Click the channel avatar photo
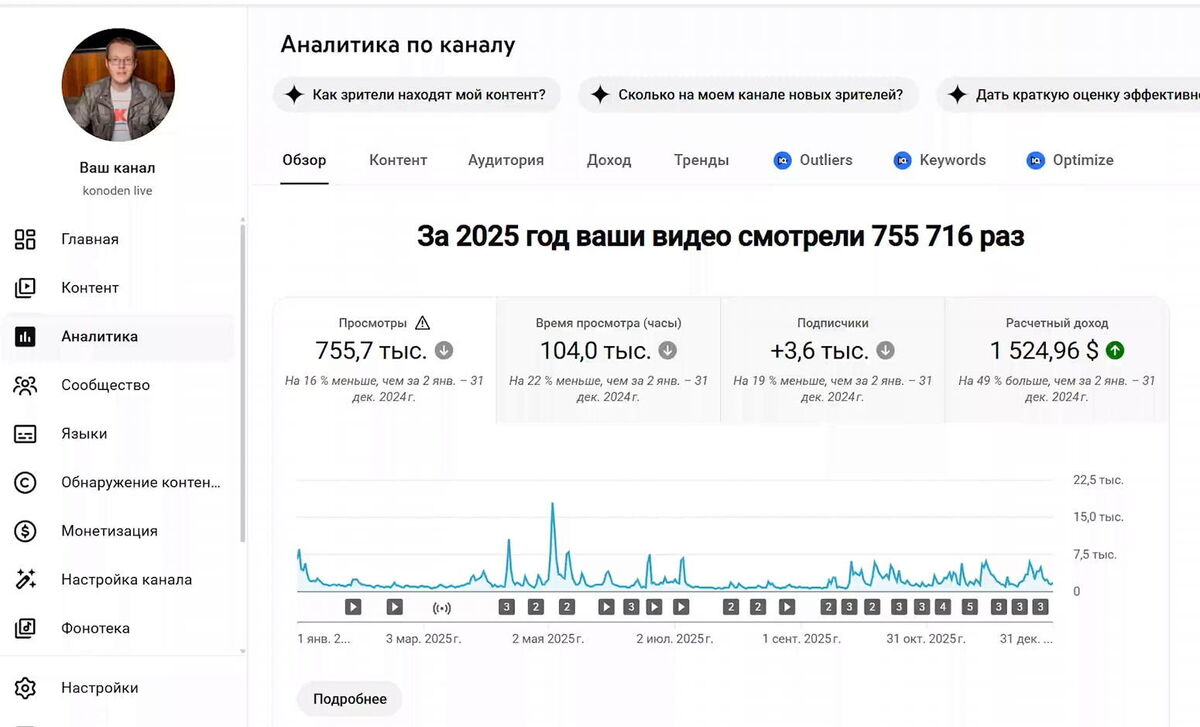 click(x=117, y=85)
